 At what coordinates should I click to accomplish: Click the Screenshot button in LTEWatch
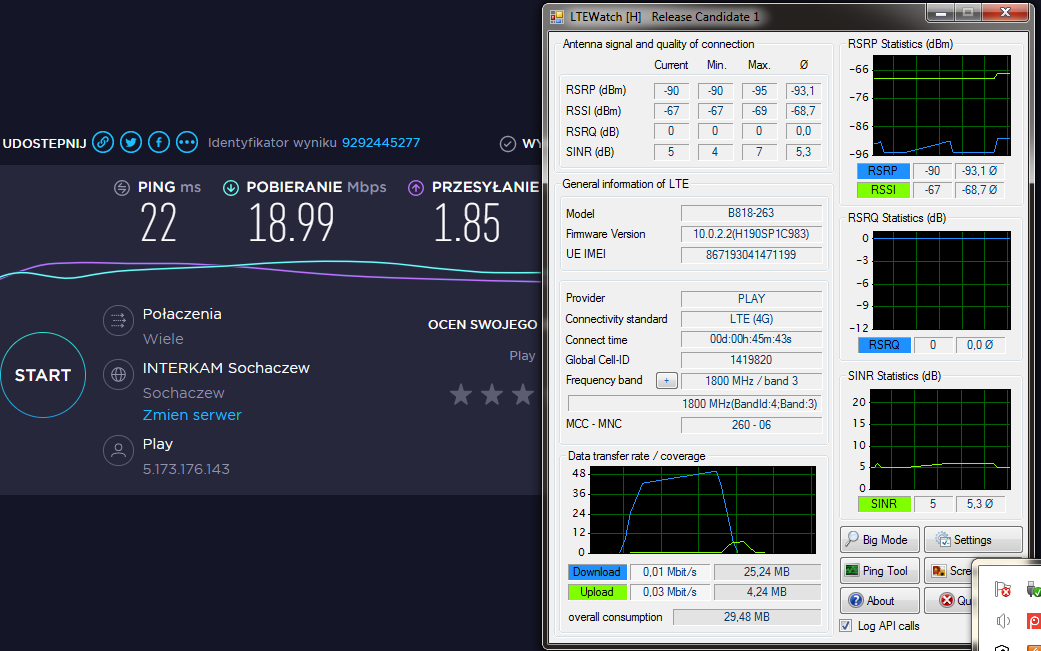(949, 571)
